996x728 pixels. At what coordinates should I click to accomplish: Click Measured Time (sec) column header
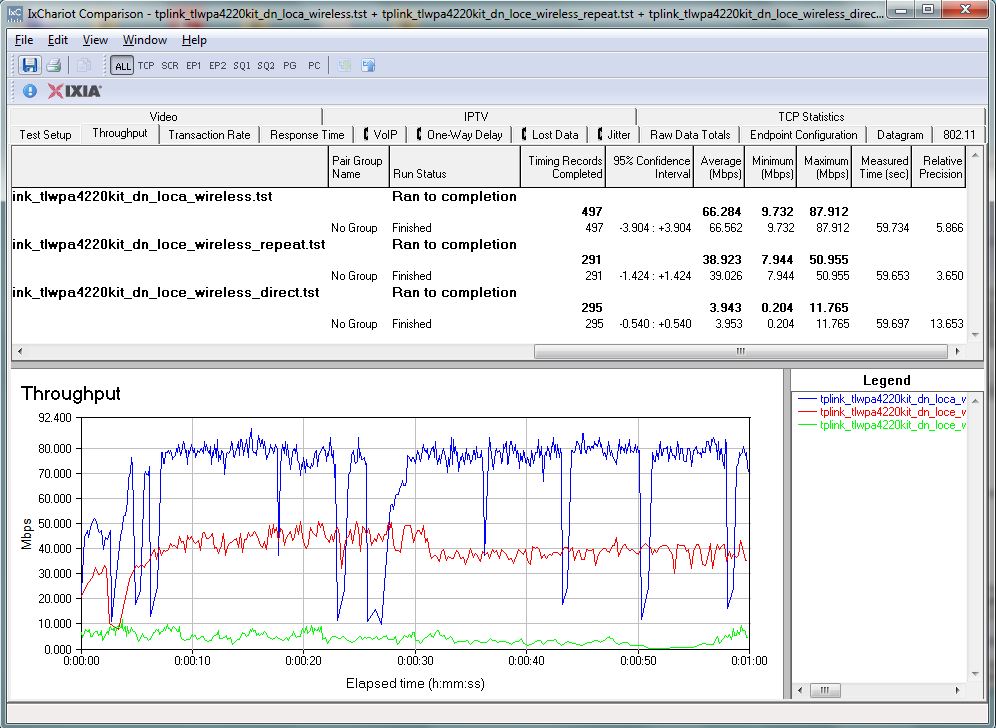tap(882, 167)
